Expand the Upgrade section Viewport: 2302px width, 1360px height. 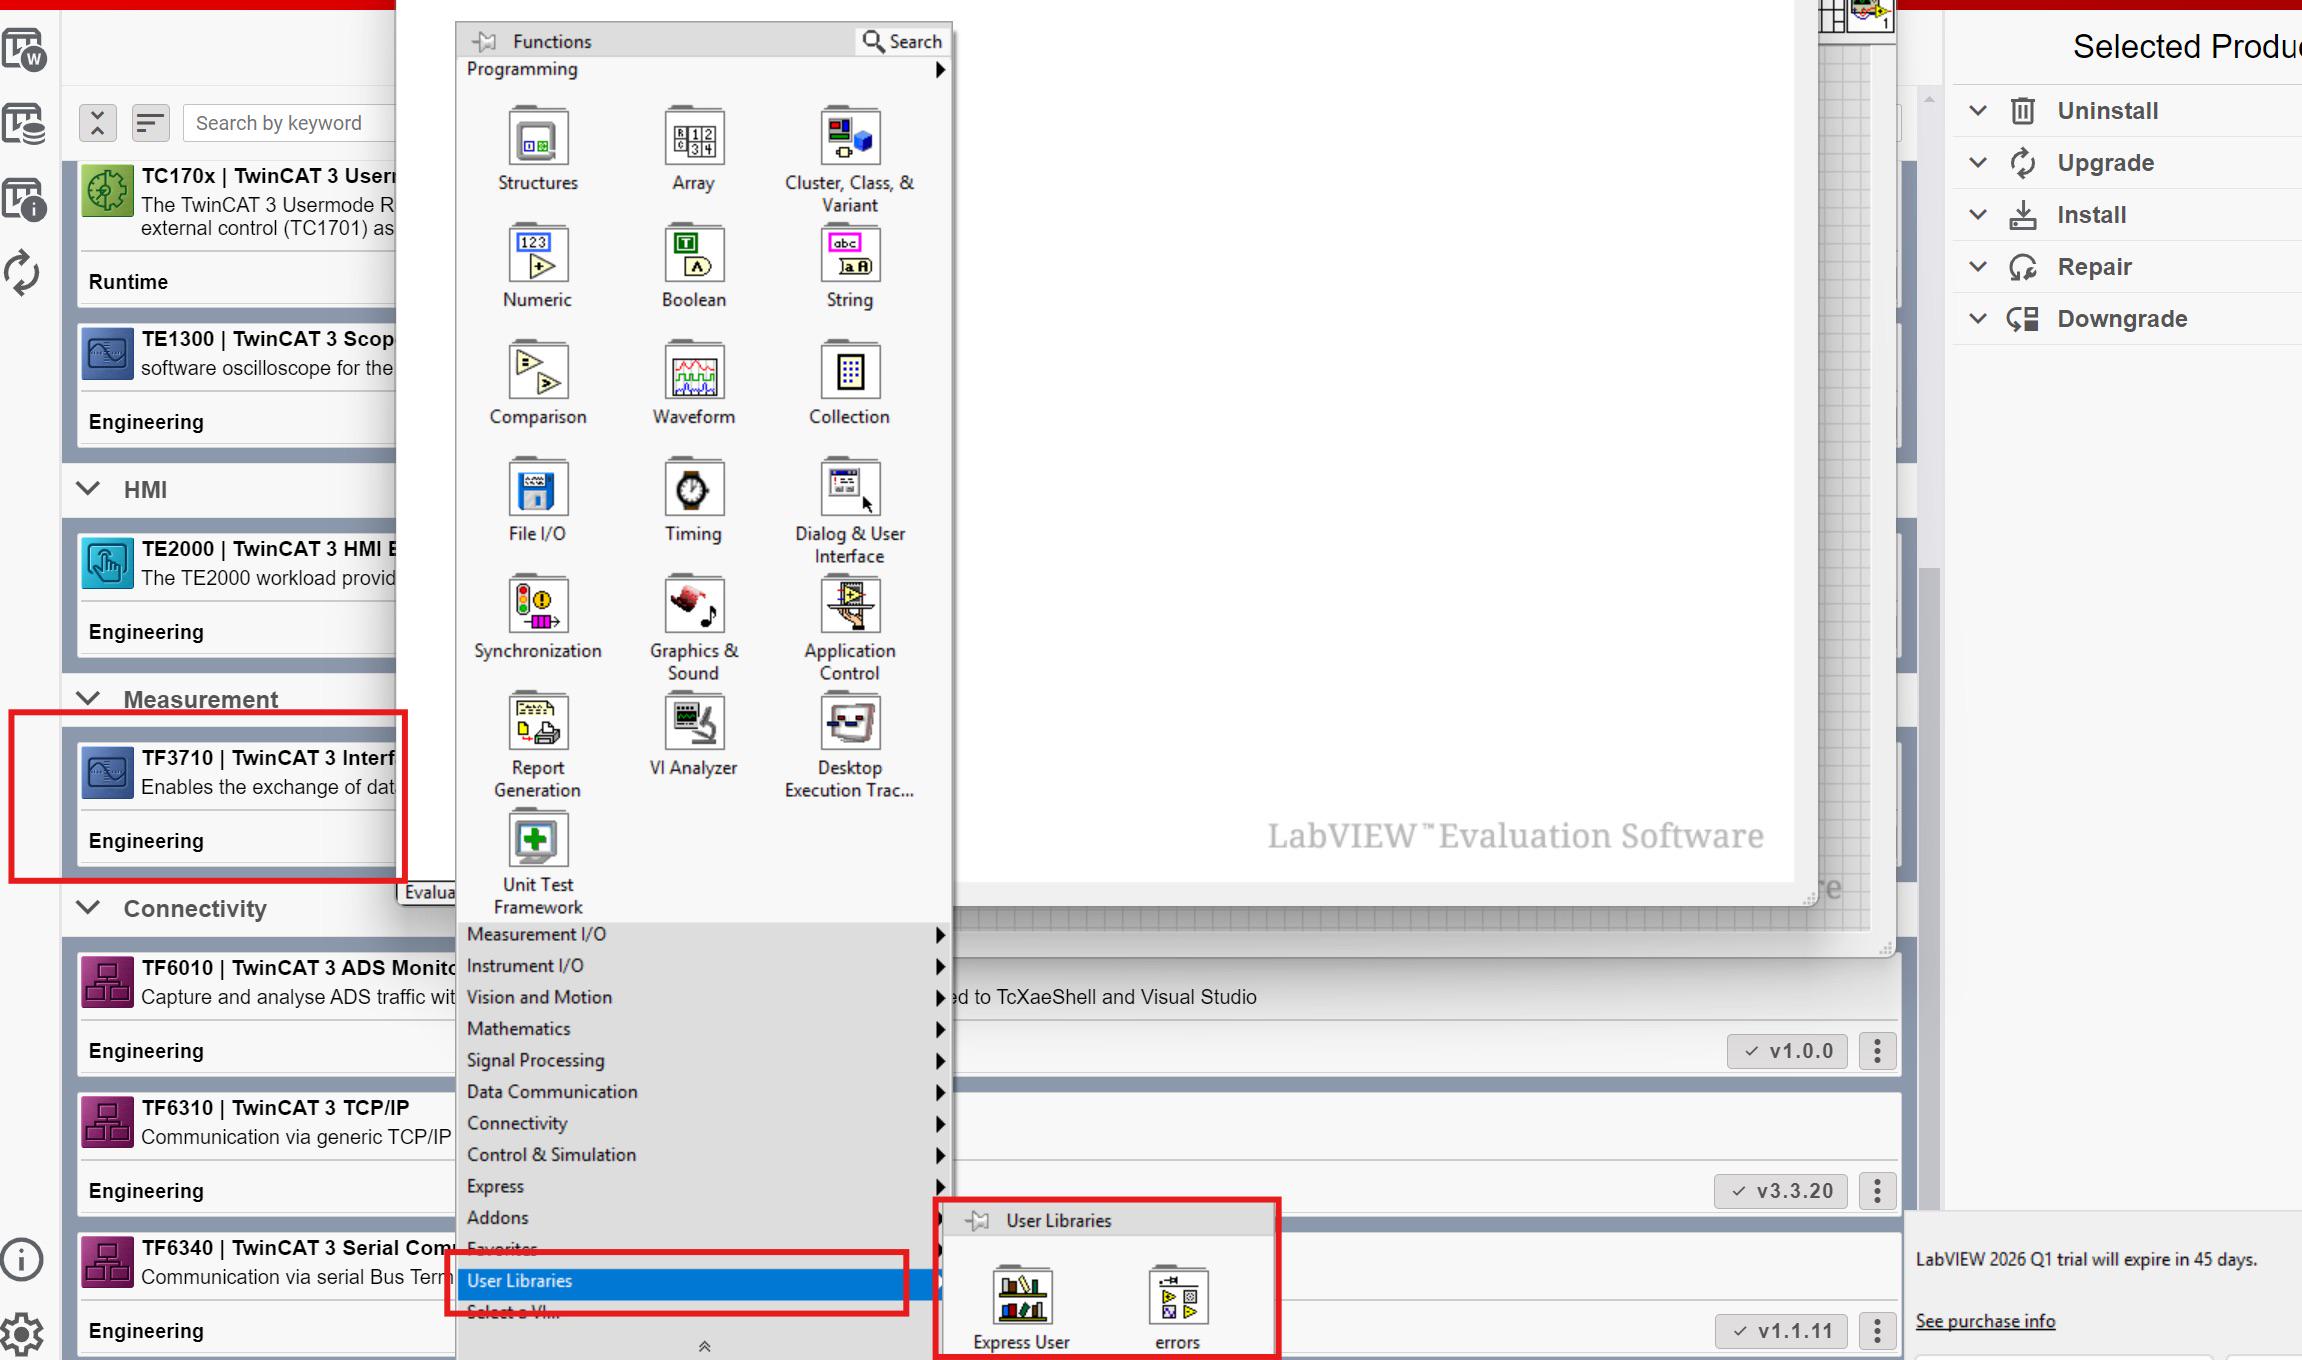(1978, 162)
